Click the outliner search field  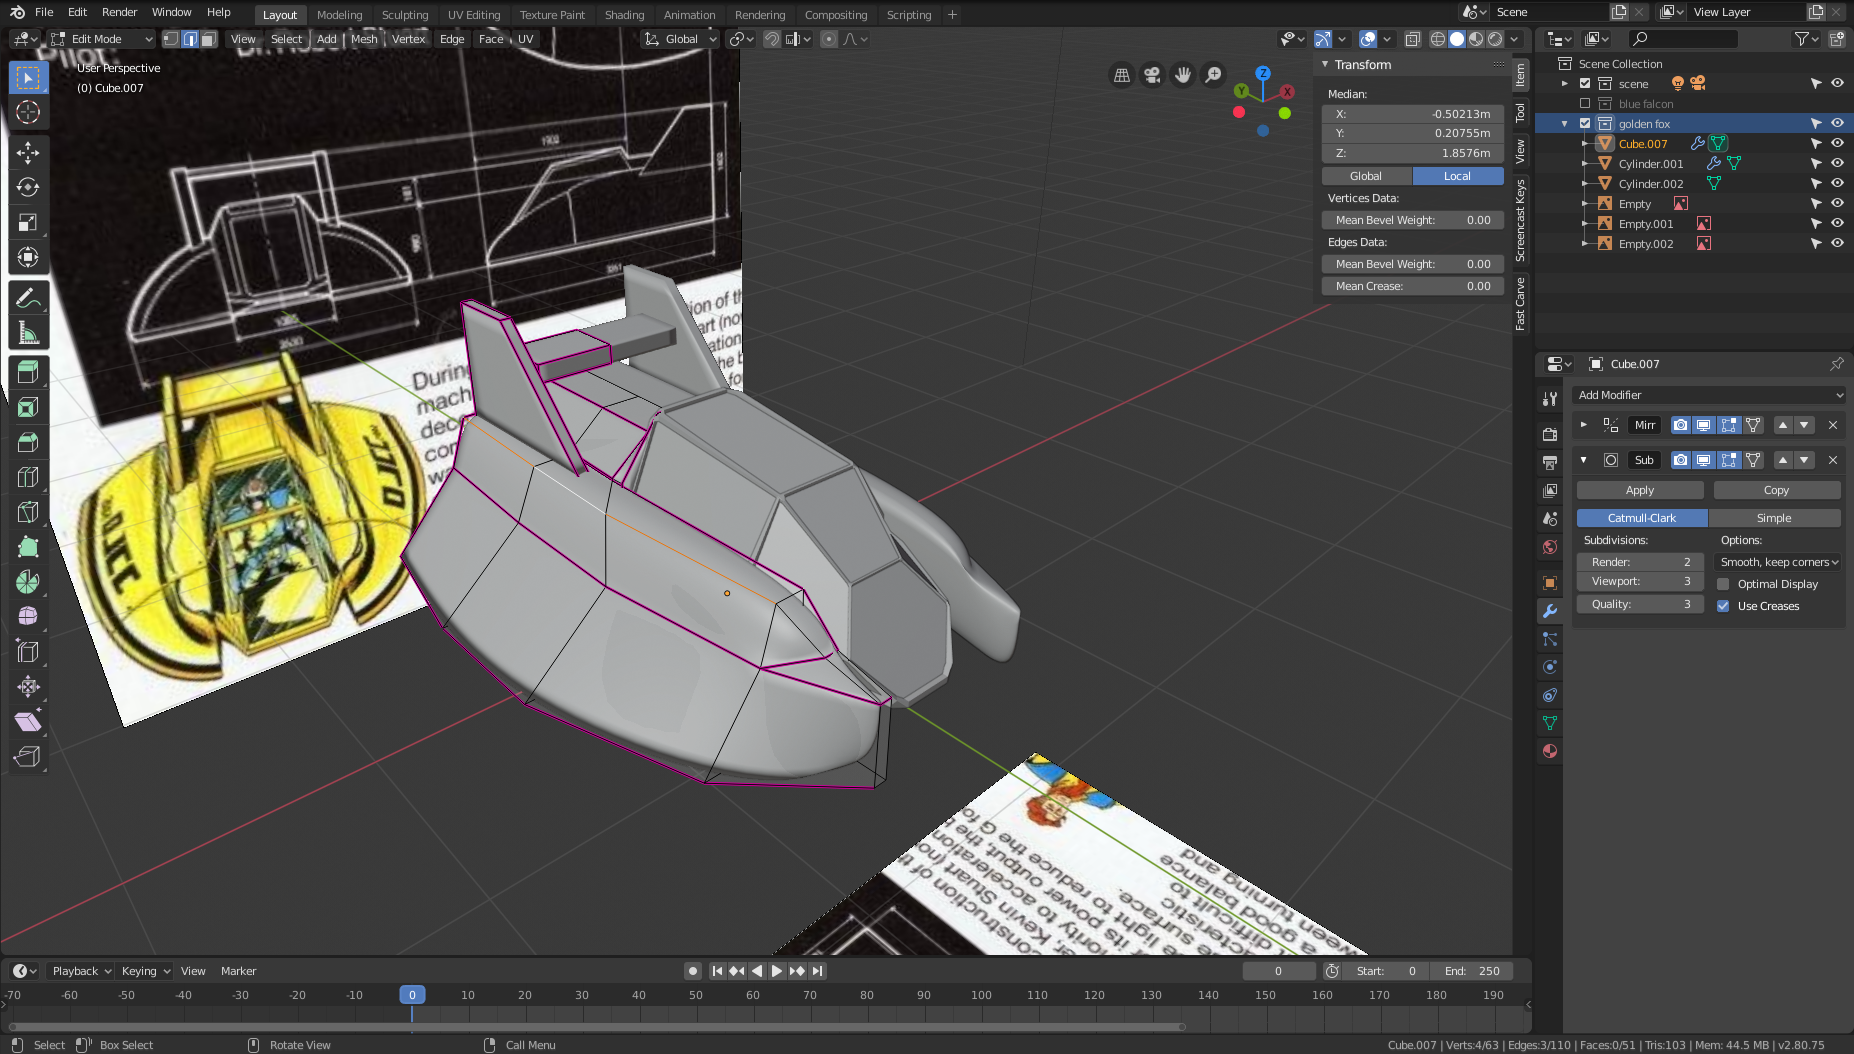[1683, 39]
